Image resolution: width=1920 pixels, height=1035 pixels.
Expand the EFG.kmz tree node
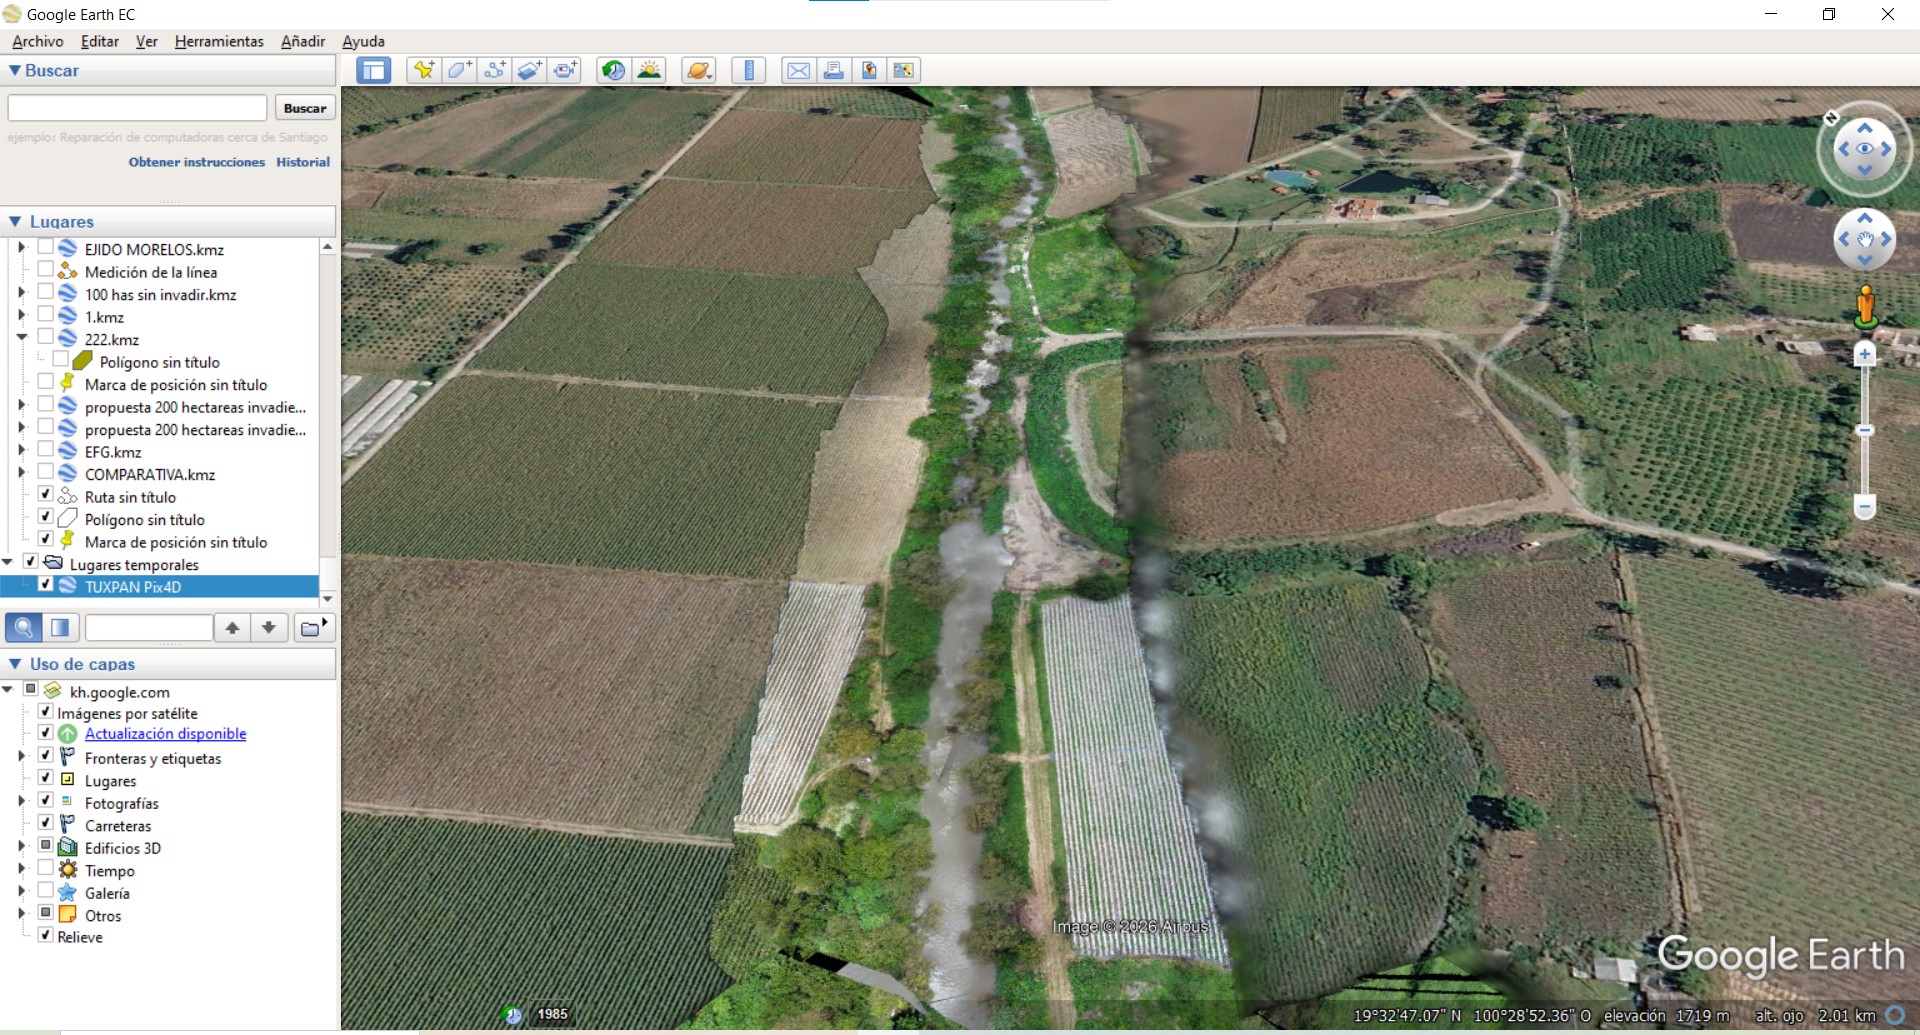22,450
